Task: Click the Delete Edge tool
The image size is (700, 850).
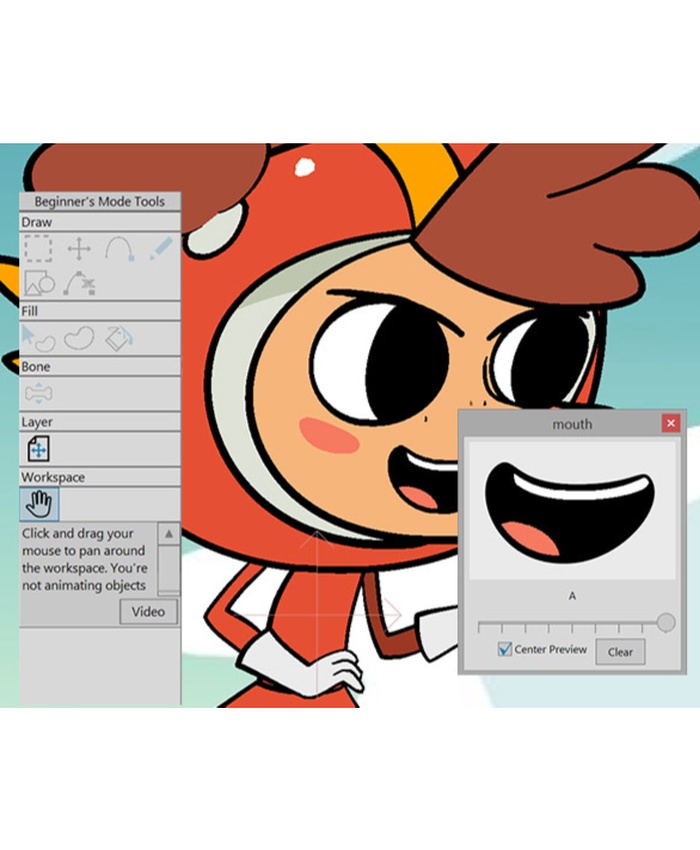Action: 79,284
